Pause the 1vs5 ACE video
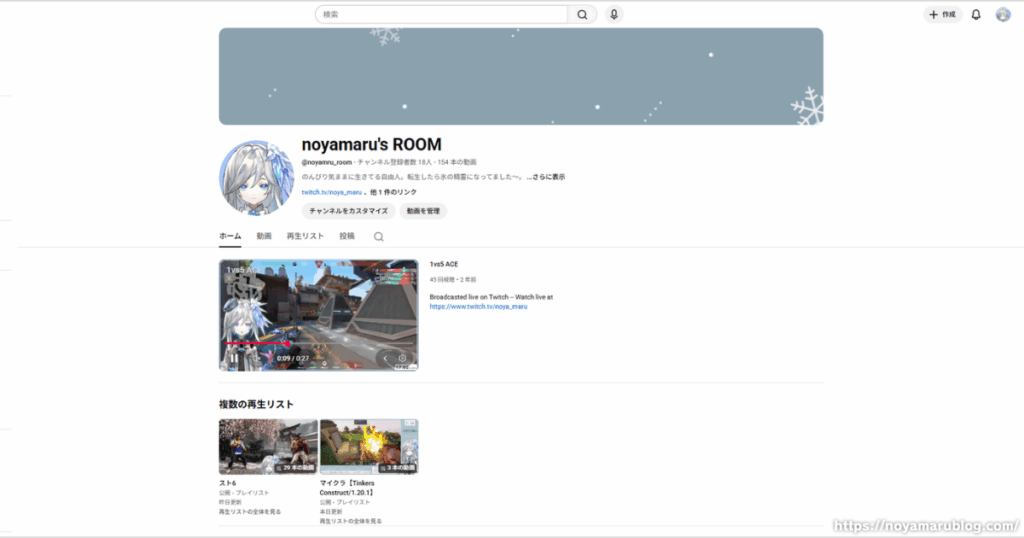The height and width of the screenshot is (538, 1024). 234,358
